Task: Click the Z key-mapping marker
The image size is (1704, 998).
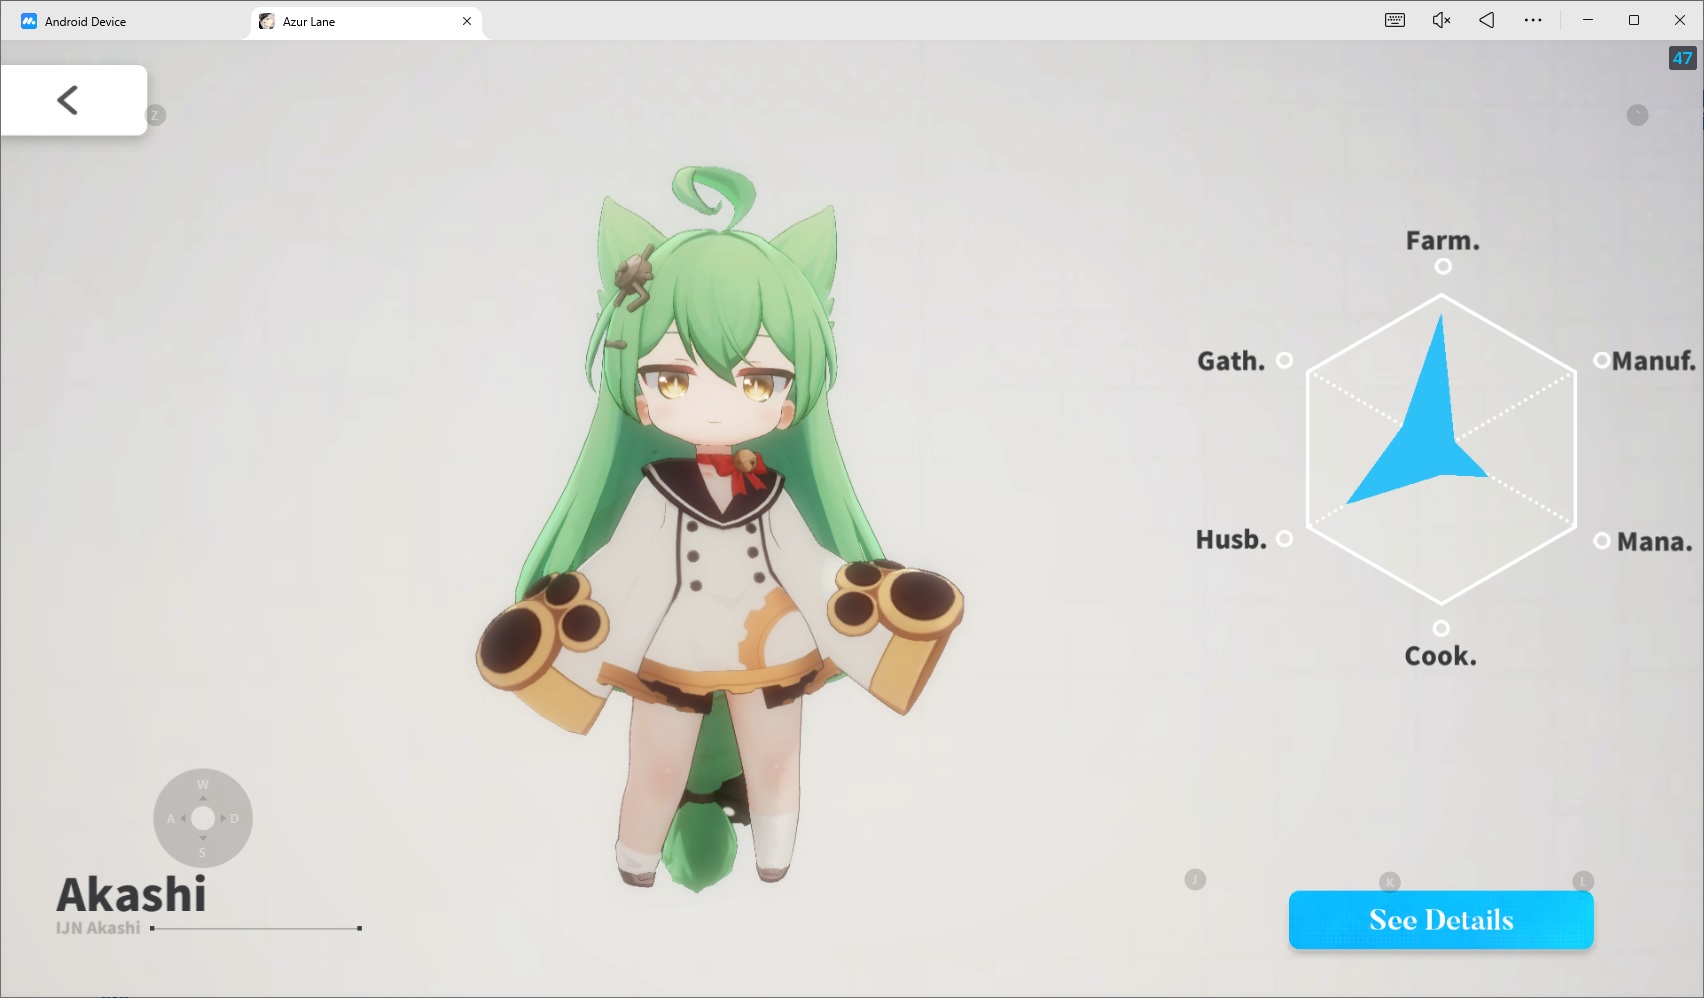Action: tap(155, 115)
